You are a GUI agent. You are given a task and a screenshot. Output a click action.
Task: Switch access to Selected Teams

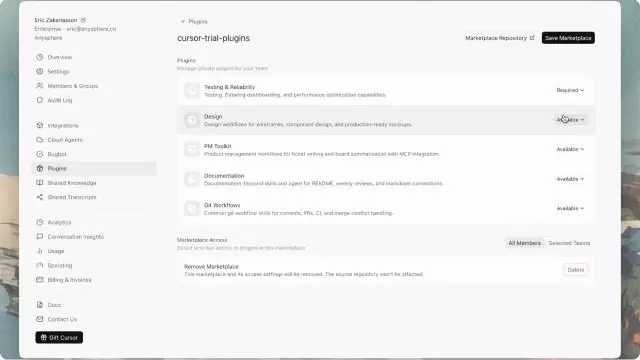[569, 243]
